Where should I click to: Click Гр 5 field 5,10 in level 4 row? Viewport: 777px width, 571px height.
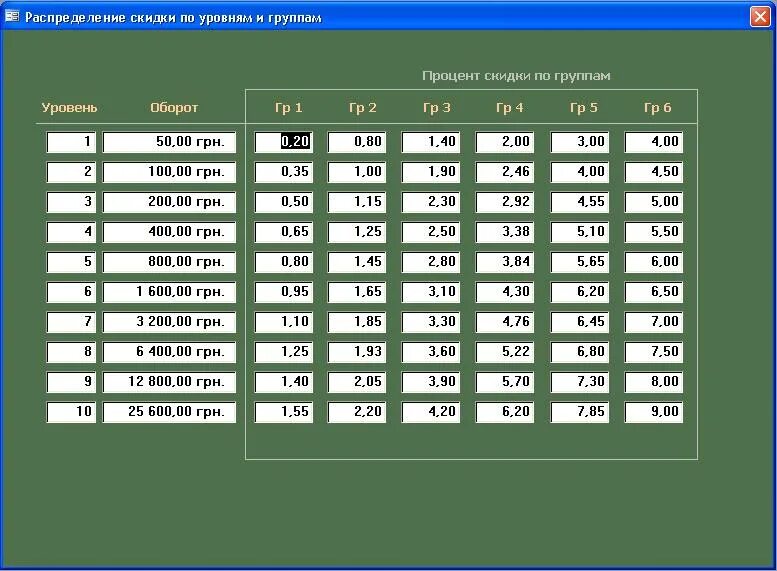pyautogui.click(x=580, y=232)
